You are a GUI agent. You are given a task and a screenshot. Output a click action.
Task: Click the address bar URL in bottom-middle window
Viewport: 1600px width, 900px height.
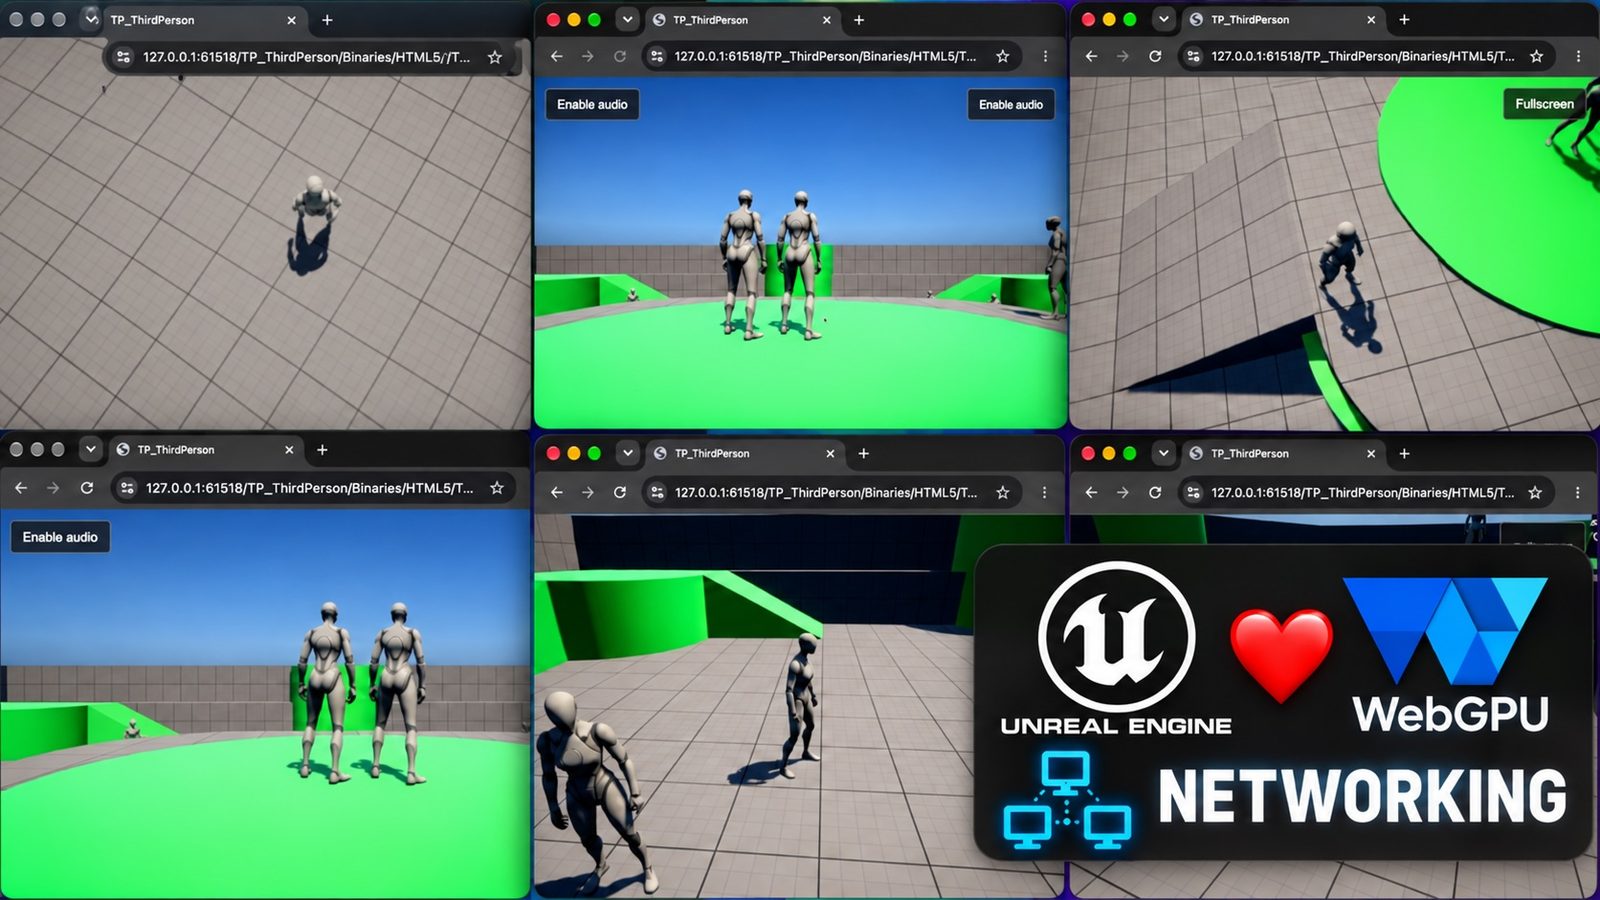(825, 492)
